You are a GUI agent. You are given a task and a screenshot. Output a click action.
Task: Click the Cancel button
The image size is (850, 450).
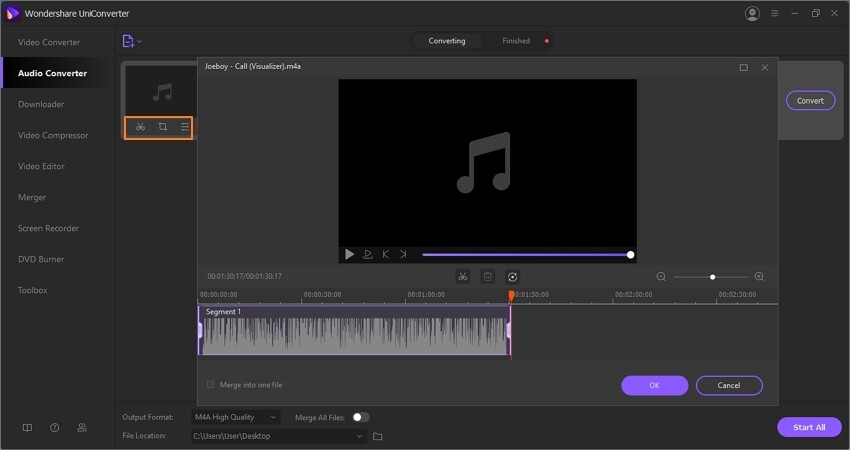click(x=729, y=385)
